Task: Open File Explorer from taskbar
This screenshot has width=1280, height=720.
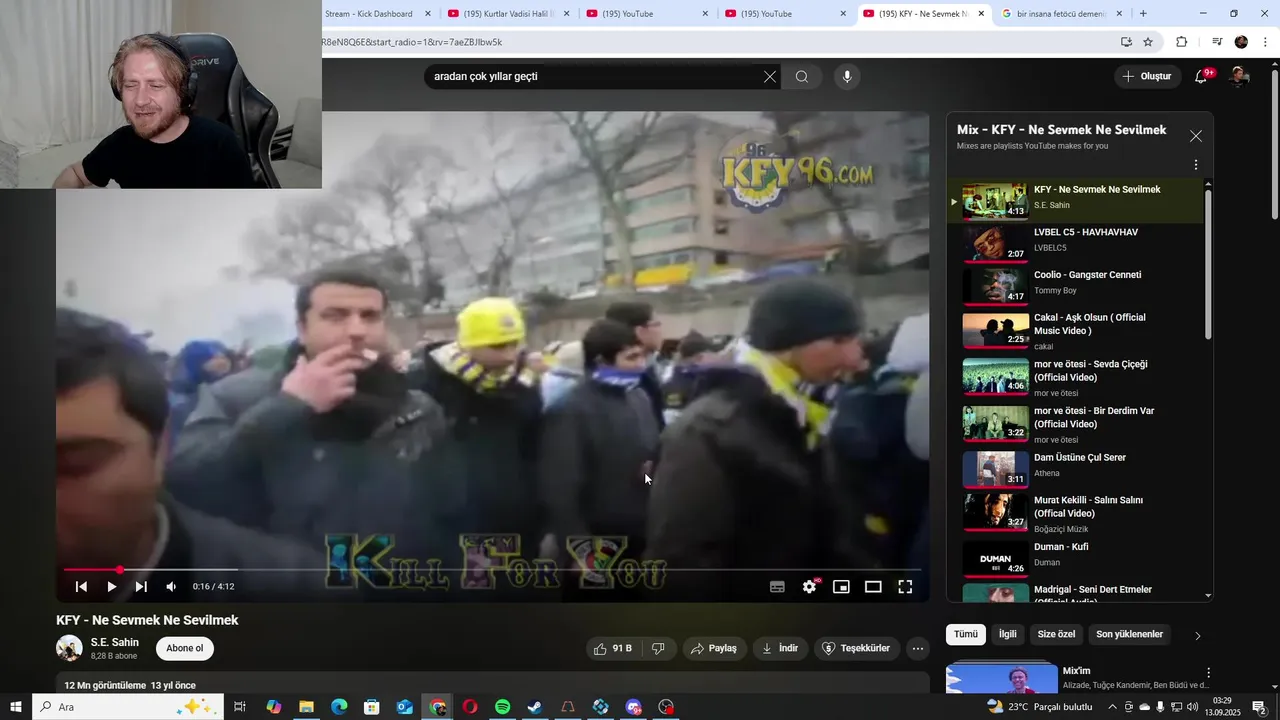Action: [306, 707]
